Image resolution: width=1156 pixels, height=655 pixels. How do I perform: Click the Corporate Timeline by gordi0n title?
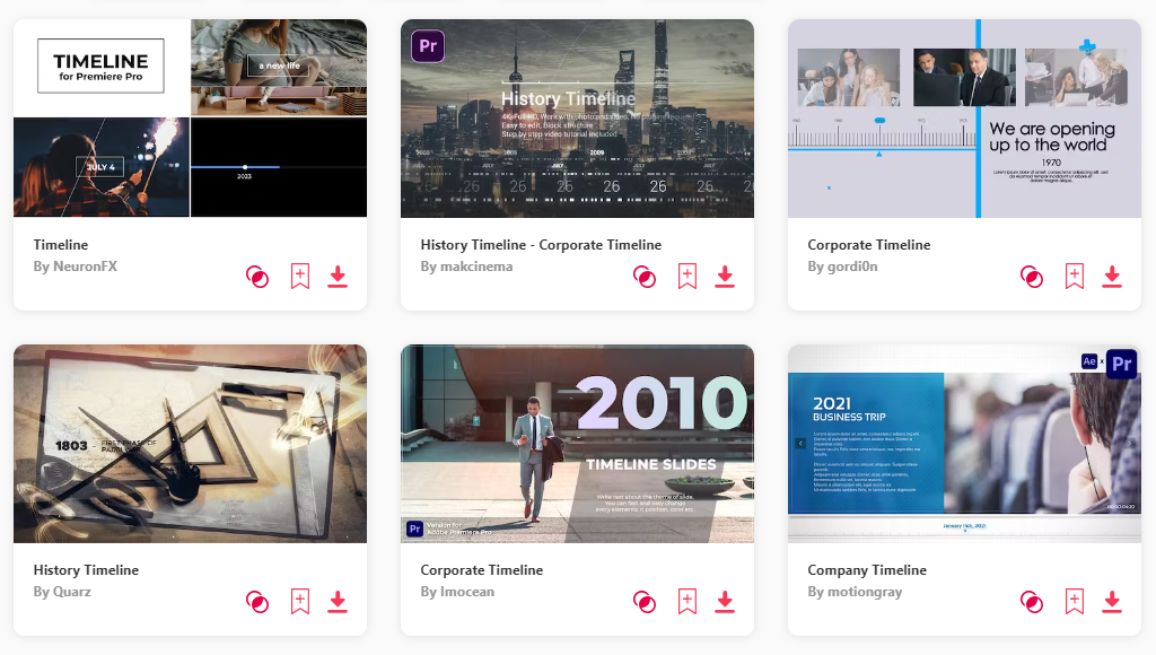point(869,244)
